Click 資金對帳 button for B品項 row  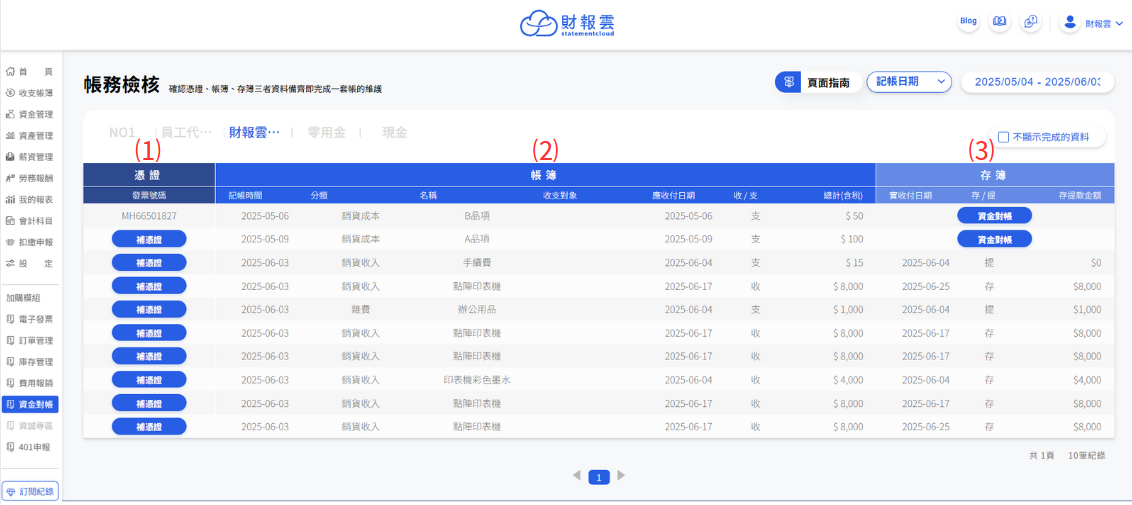(994, 215)
